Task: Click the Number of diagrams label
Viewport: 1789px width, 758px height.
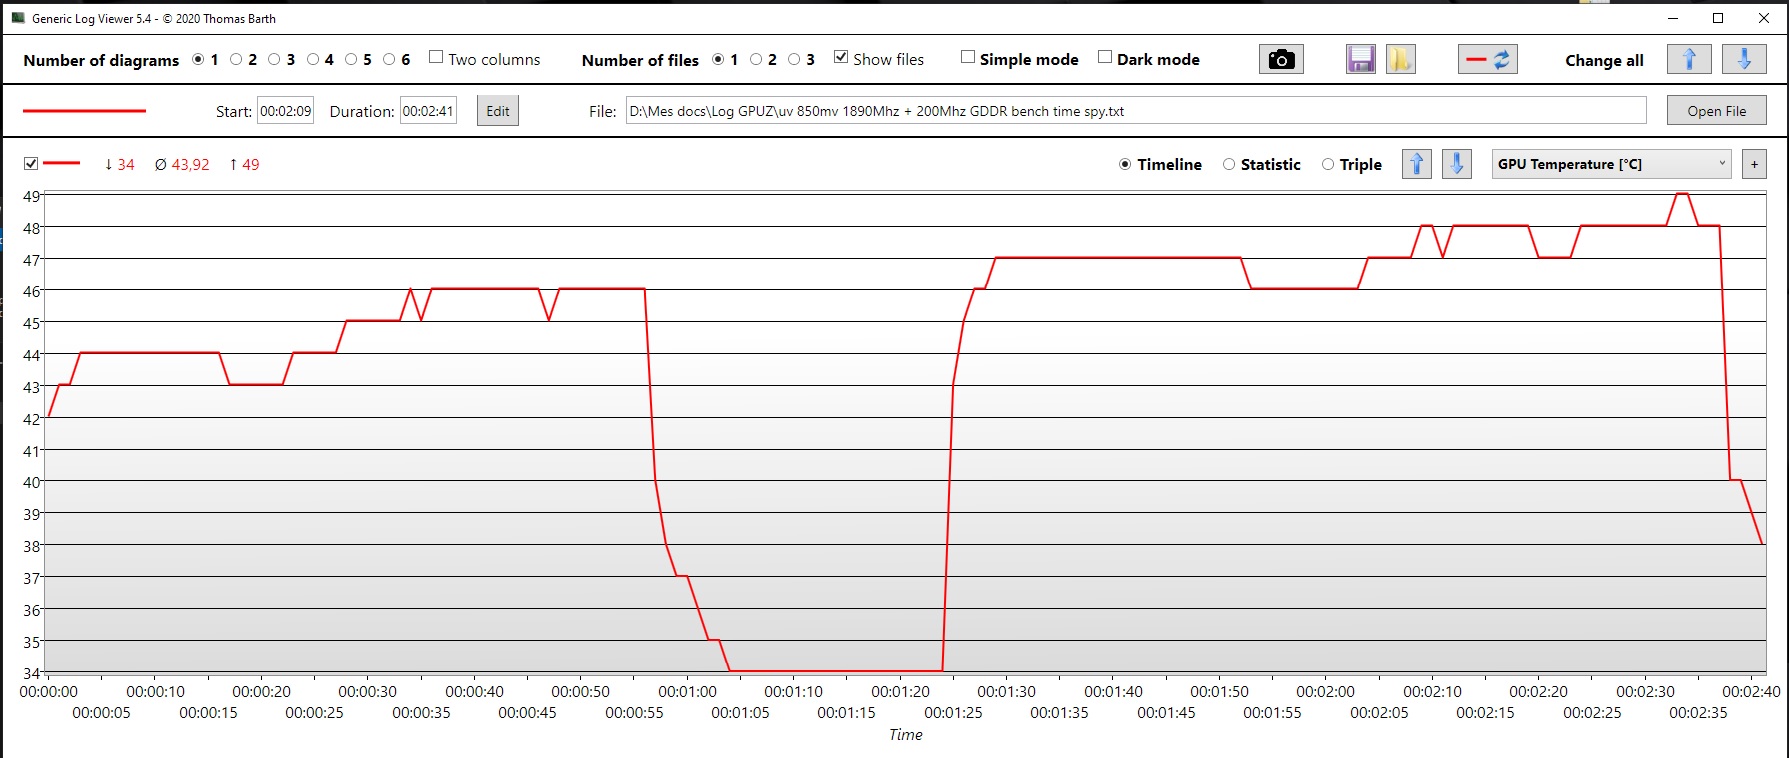Action: (x=101, y=60)
